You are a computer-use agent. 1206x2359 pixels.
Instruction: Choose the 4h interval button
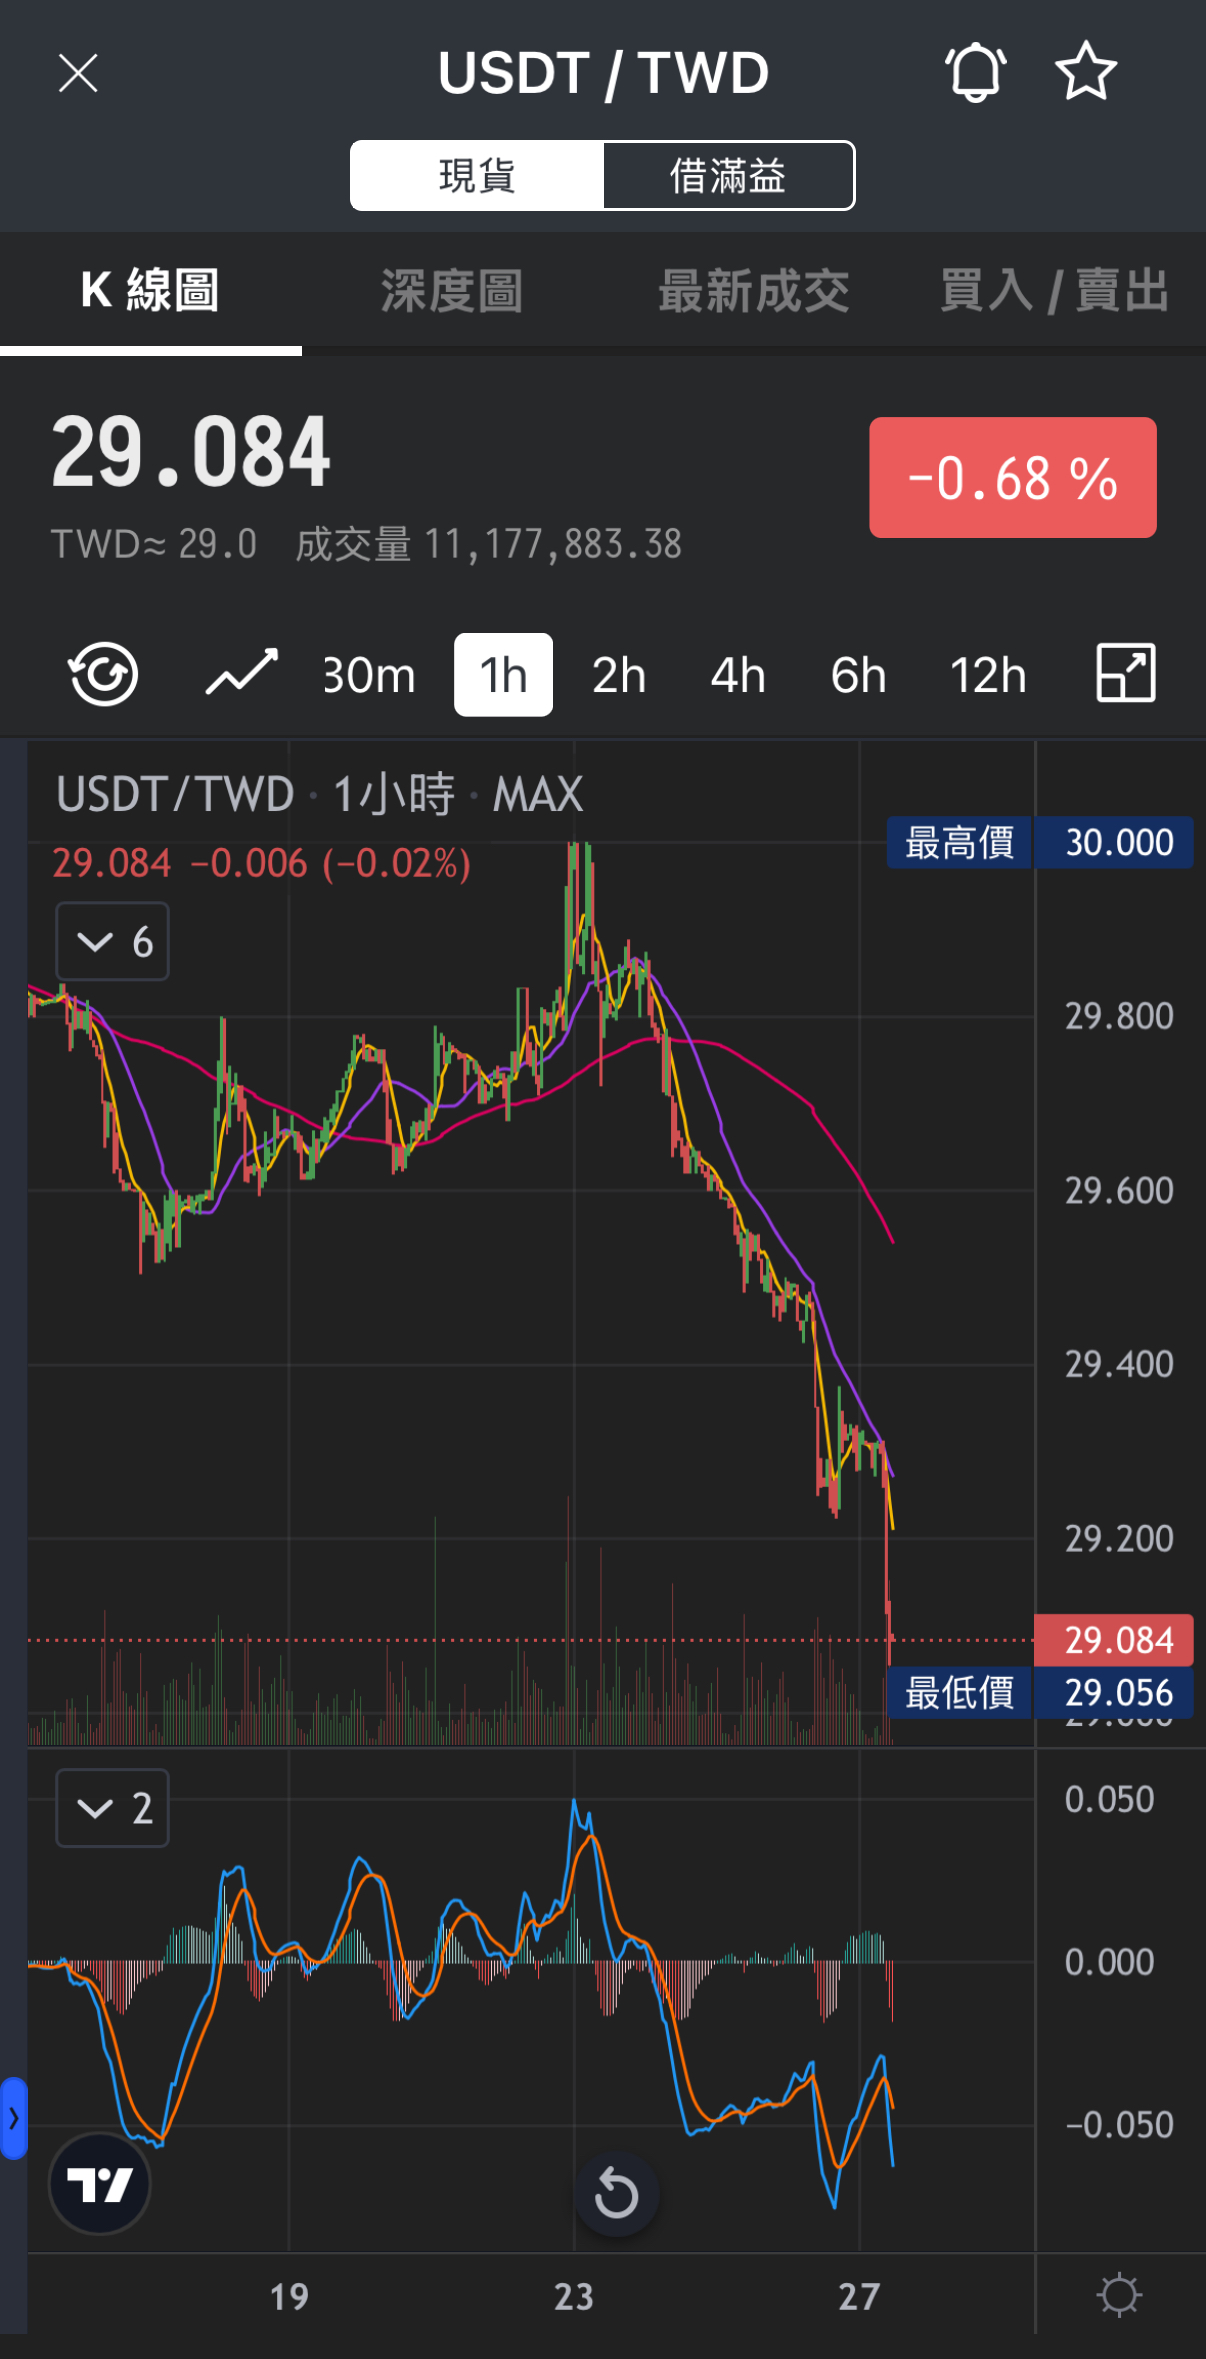[x=738, y=675]
